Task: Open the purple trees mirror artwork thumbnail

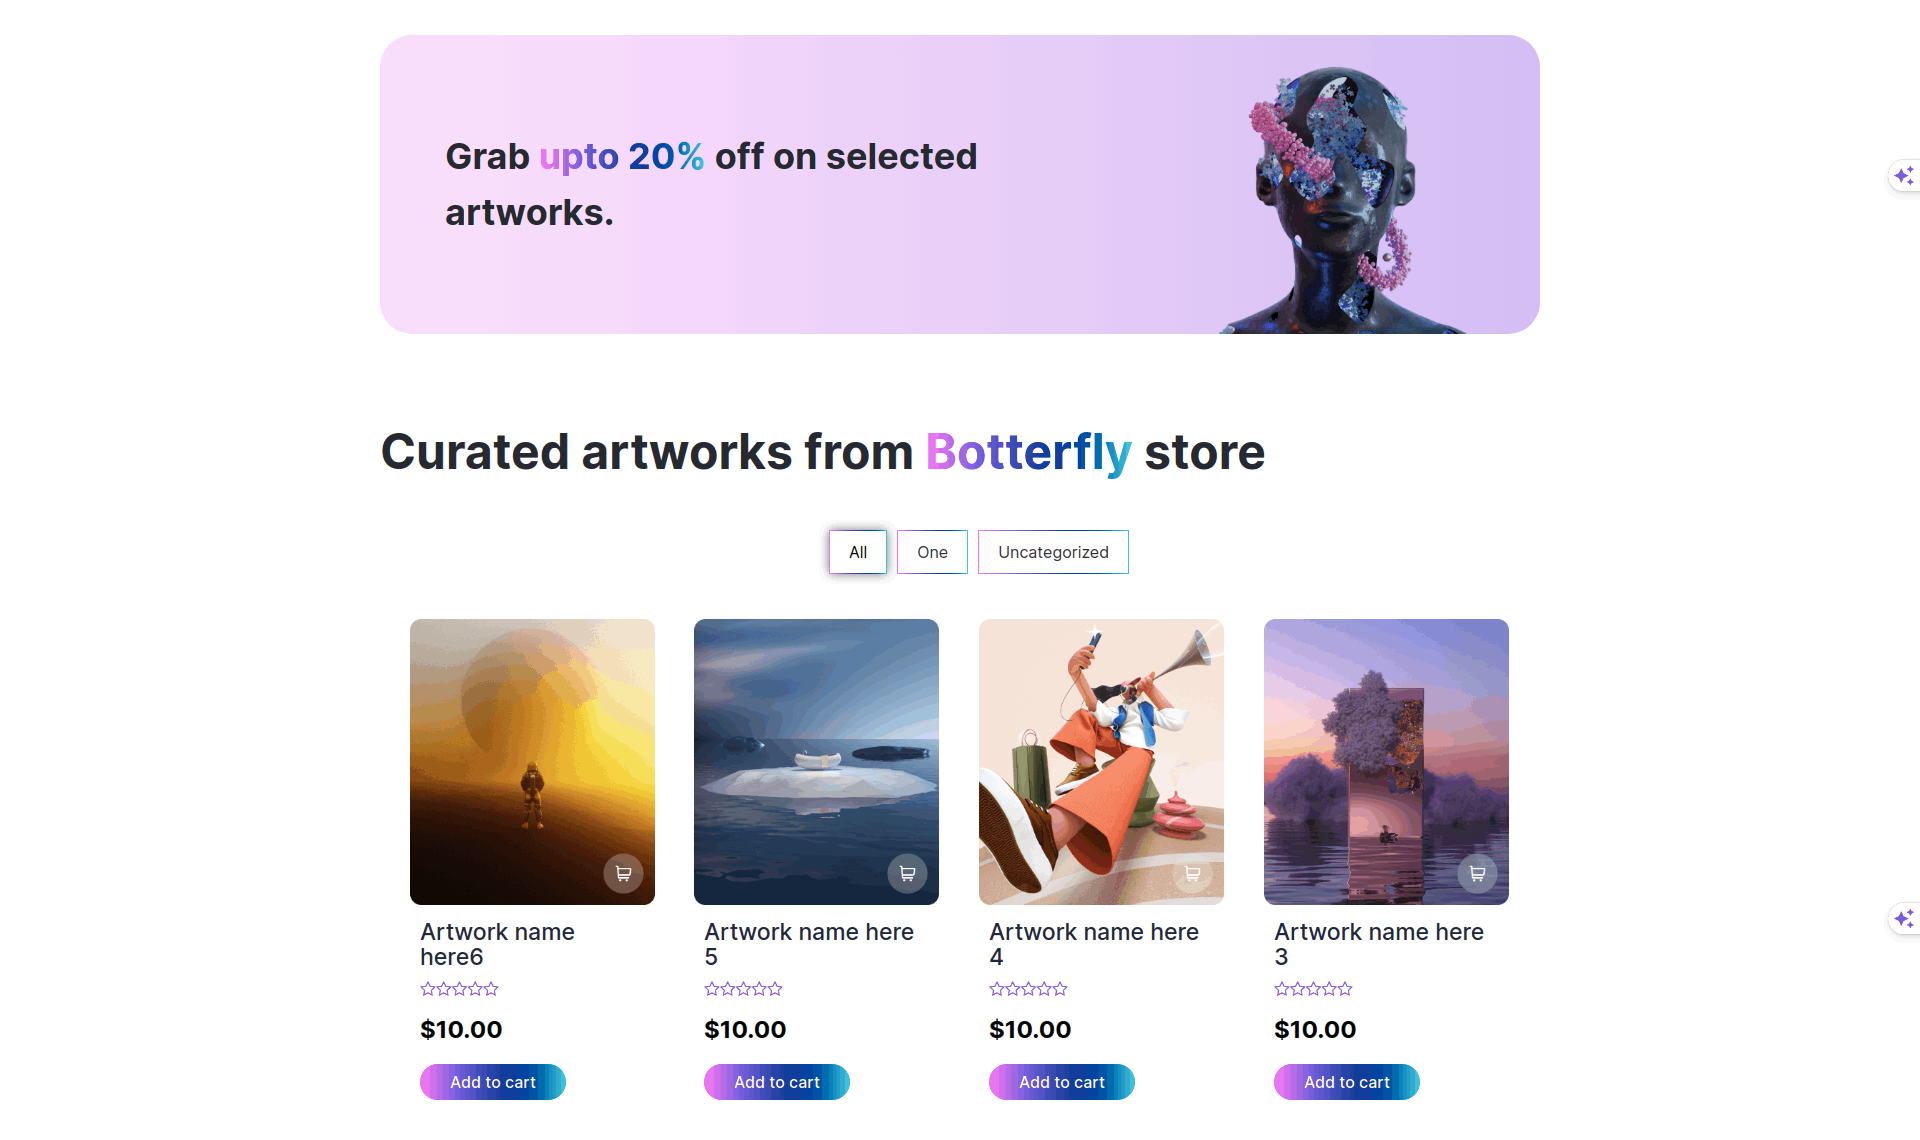Action: pyautogui.click(x=1386, y=762)
